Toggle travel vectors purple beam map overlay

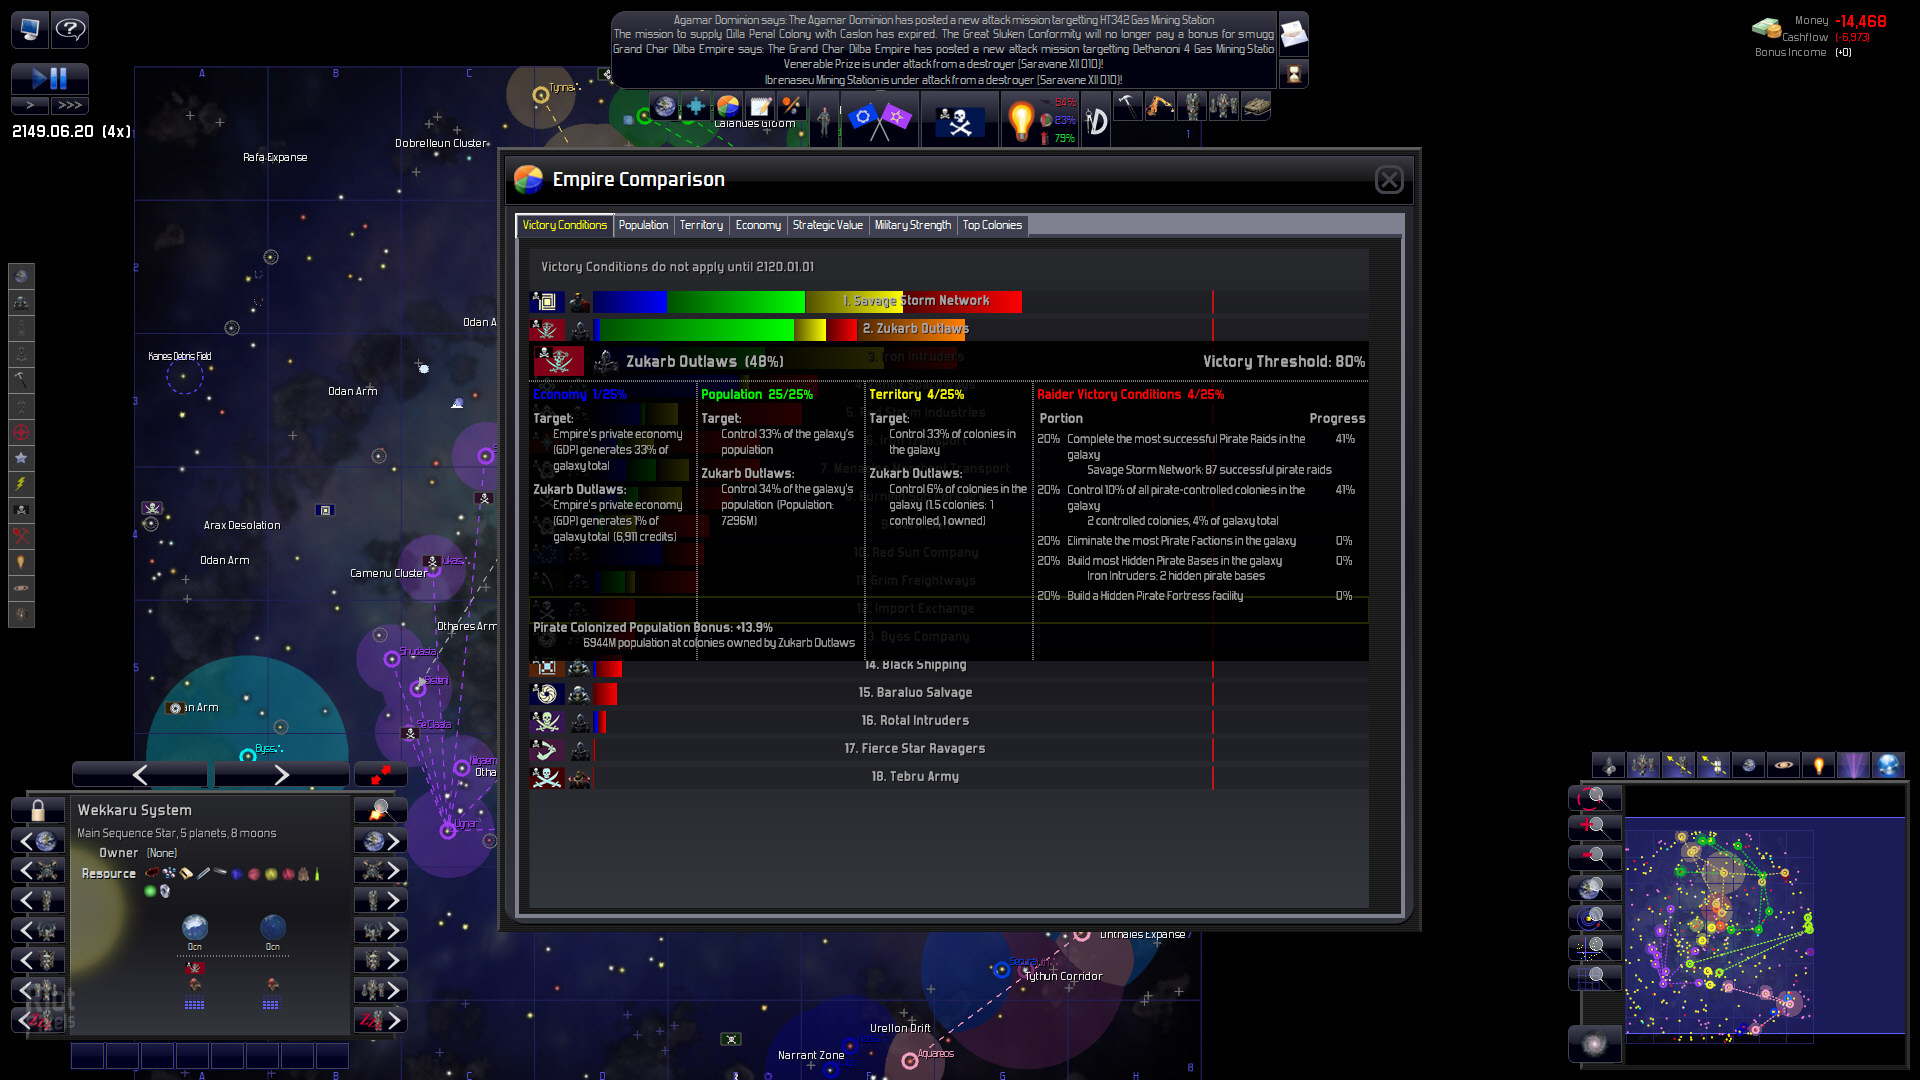click(x=1853, y=766)
